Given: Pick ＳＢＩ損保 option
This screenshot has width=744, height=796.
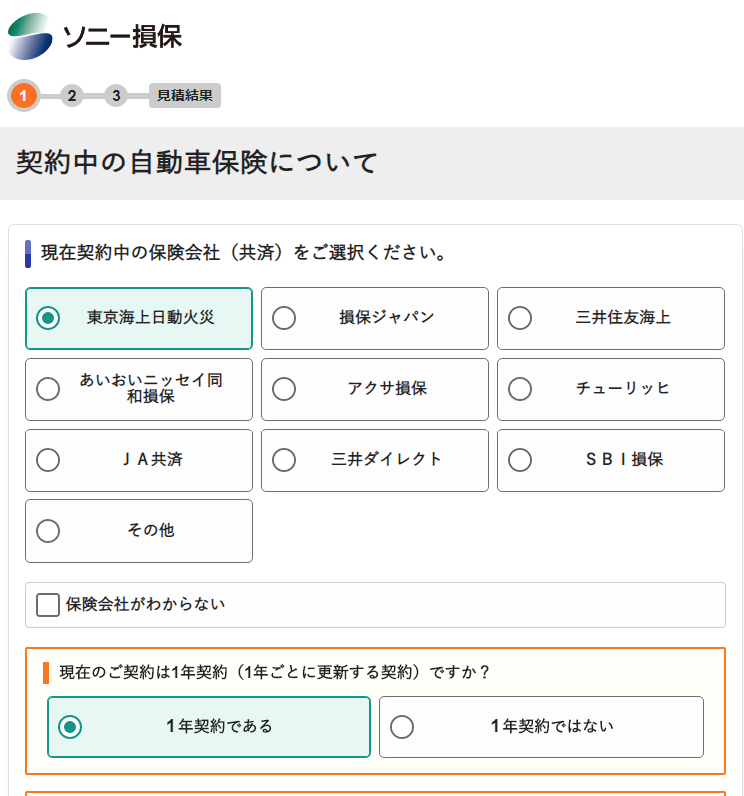Looking at the screenshot, I should pos(611,460).
